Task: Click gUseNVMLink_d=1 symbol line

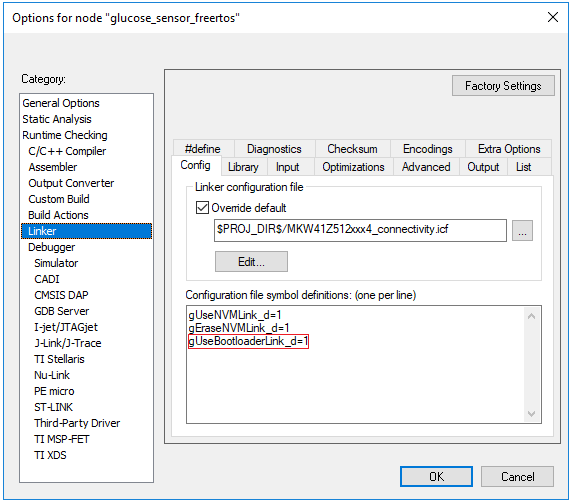Action: (x=235, y=315)
